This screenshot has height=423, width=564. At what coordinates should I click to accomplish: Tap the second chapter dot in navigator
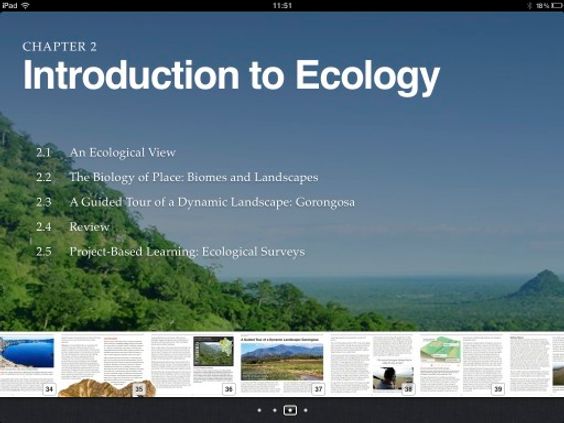pyautogui.click(x=275, y=410)
